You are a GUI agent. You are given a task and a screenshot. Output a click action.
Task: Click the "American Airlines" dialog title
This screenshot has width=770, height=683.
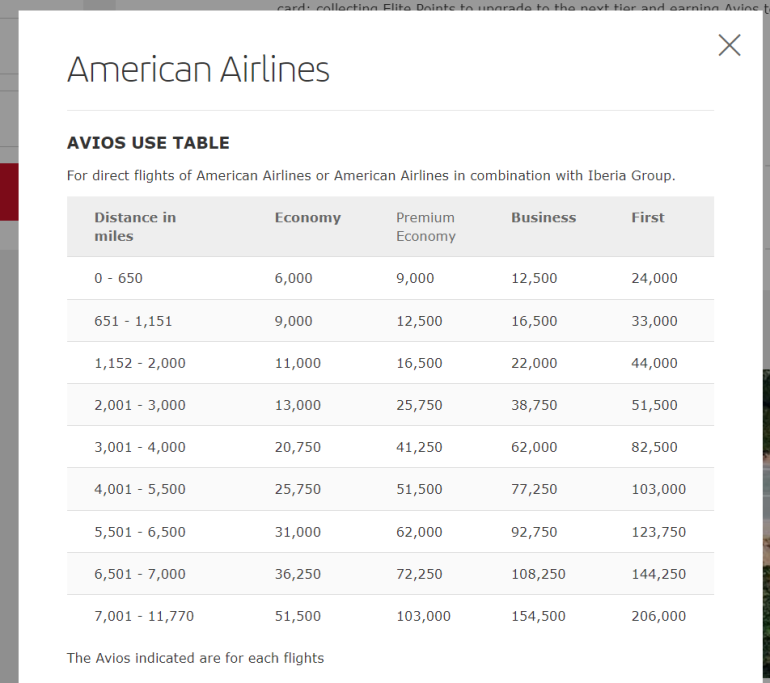[198, 70]
